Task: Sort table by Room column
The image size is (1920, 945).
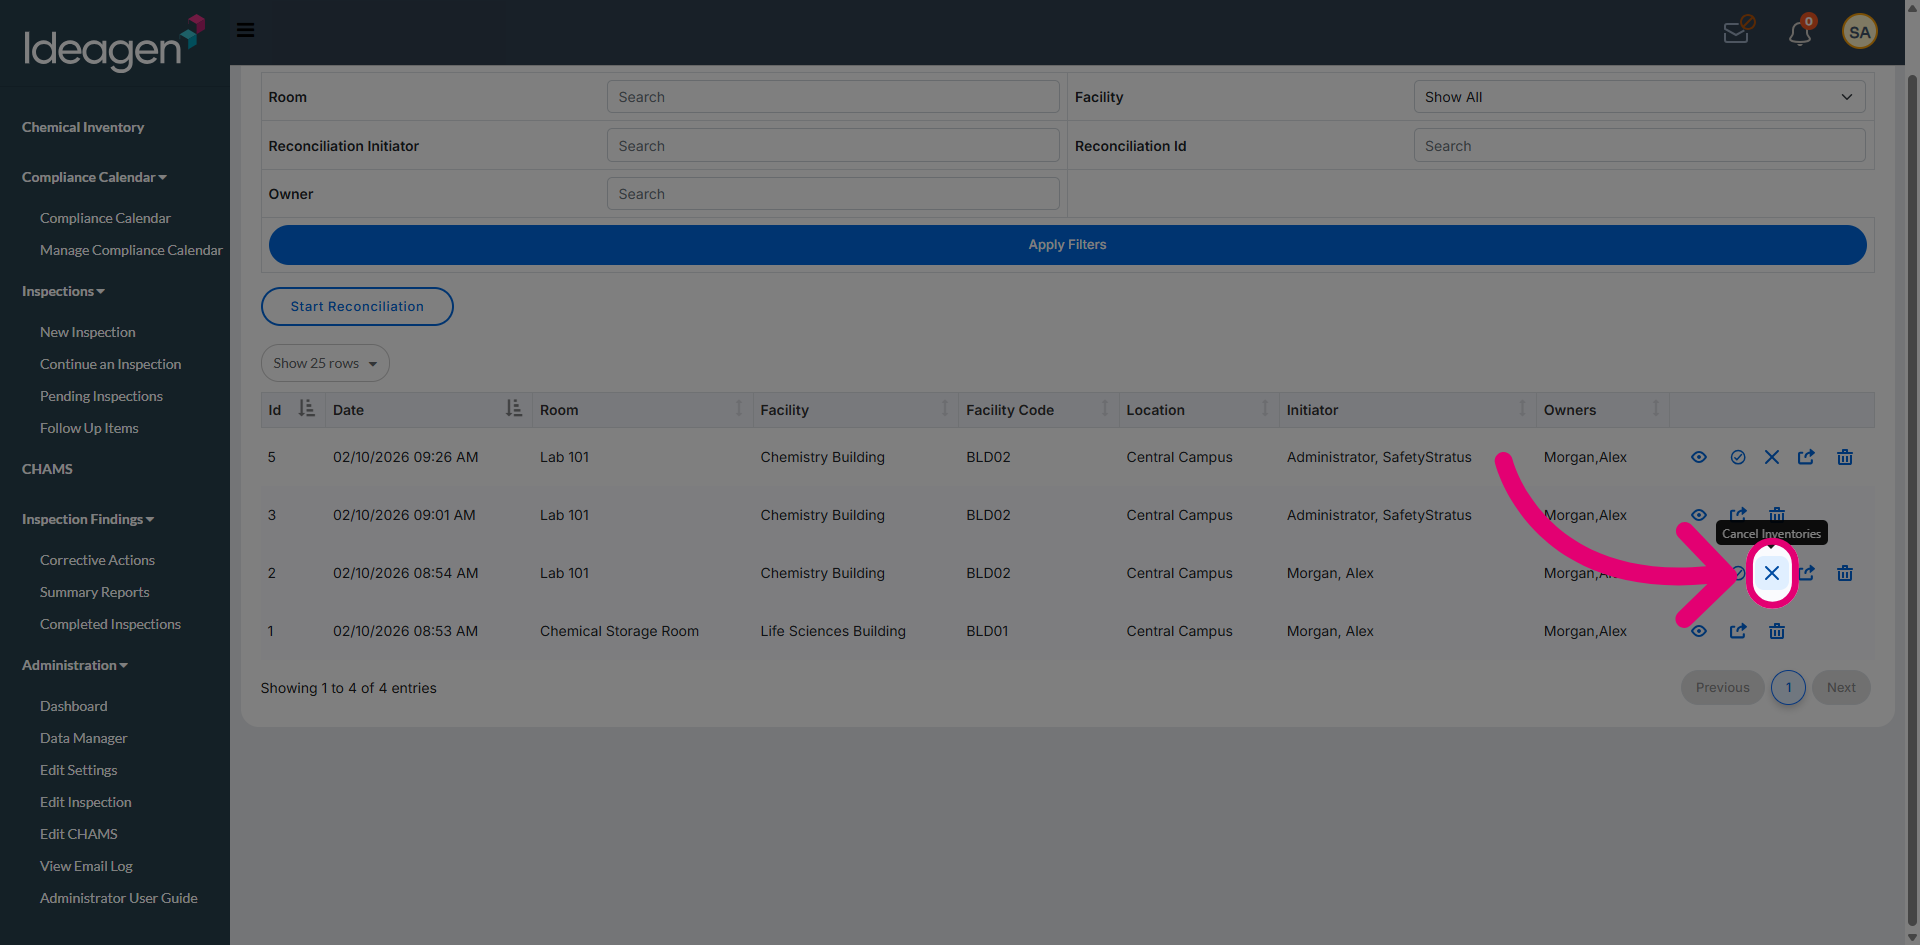Action: [x=642, y=409]
